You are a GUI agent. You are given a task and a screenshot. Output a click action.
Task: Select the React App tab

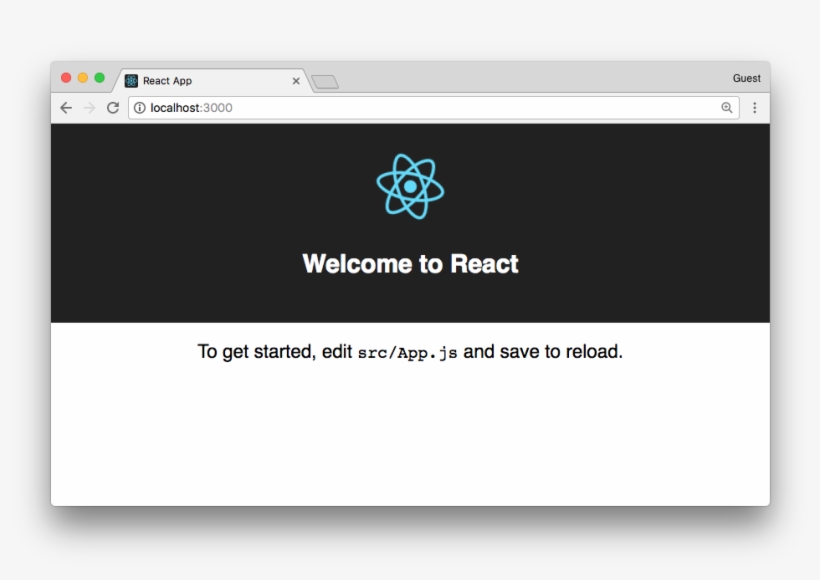coord(200,81)
